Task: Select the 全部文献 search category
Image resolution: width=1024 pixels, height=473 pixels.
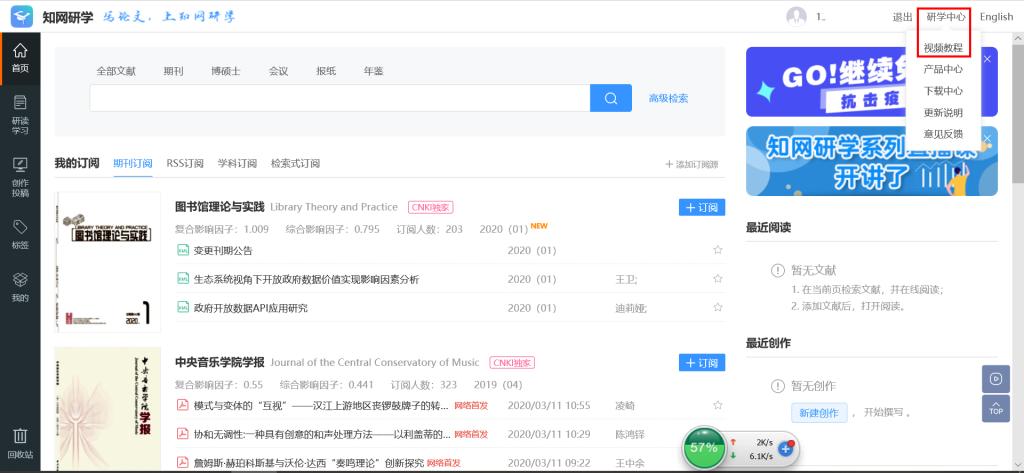Action: point(116,71)
